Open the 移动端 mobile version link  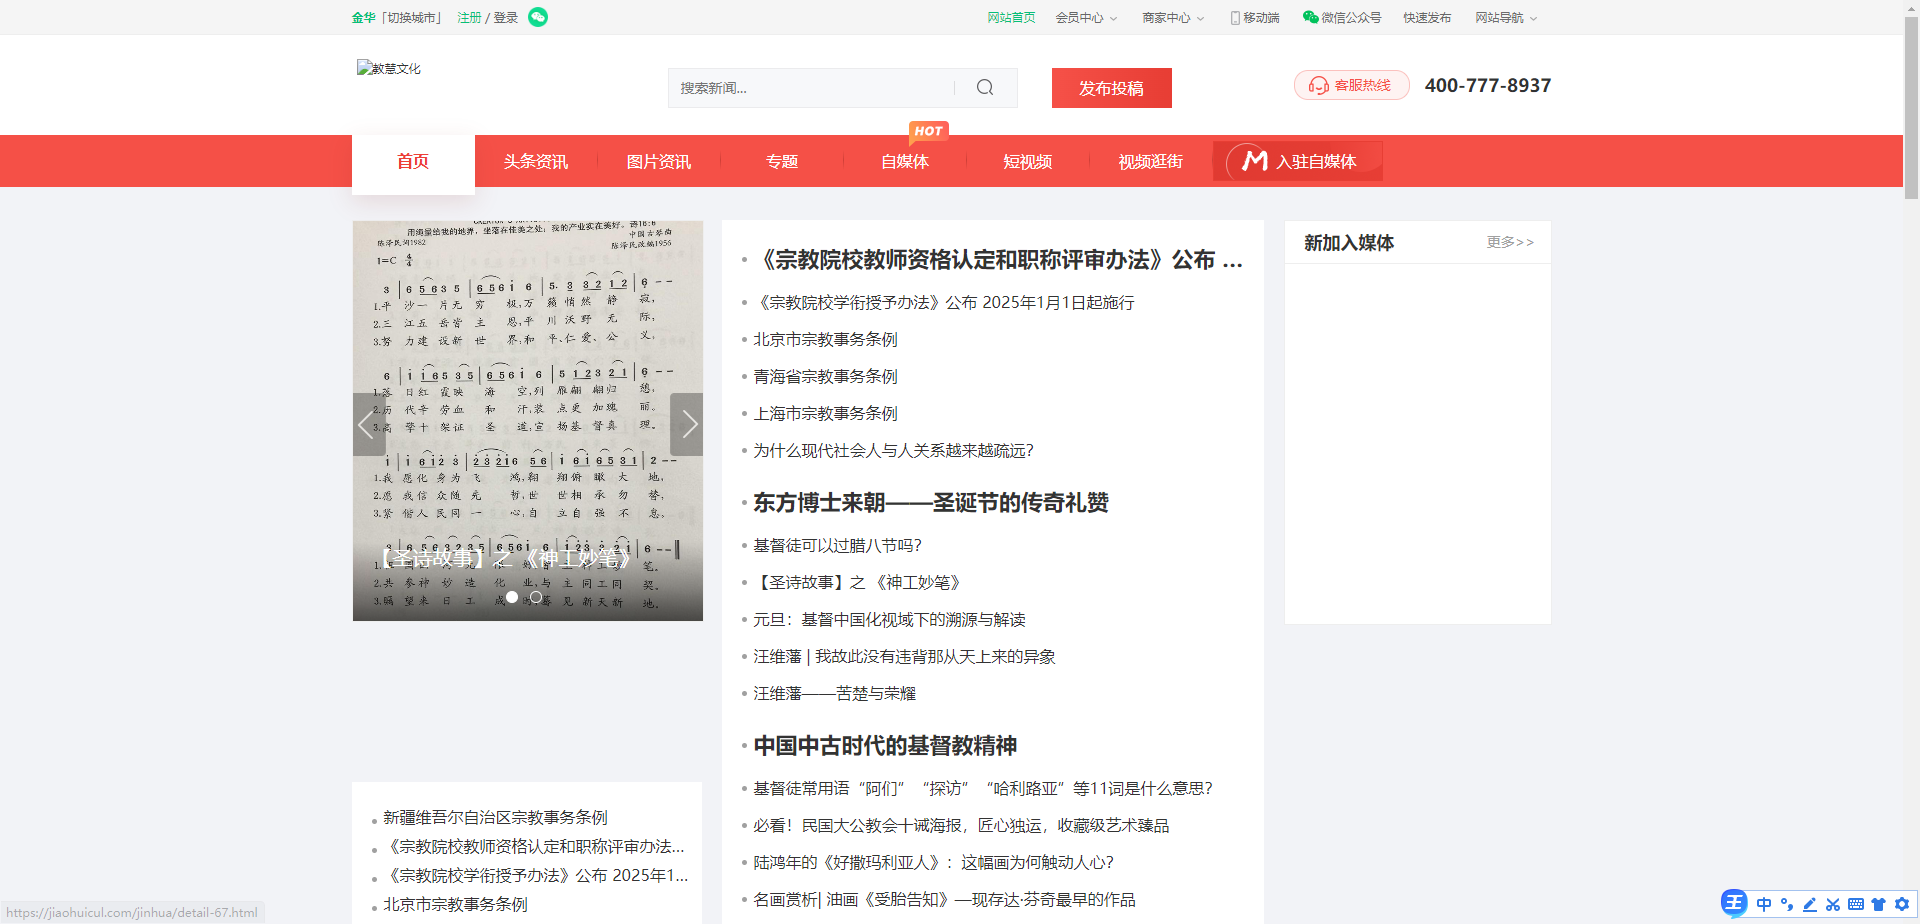pyautogui.click(x=1255, y=17)
